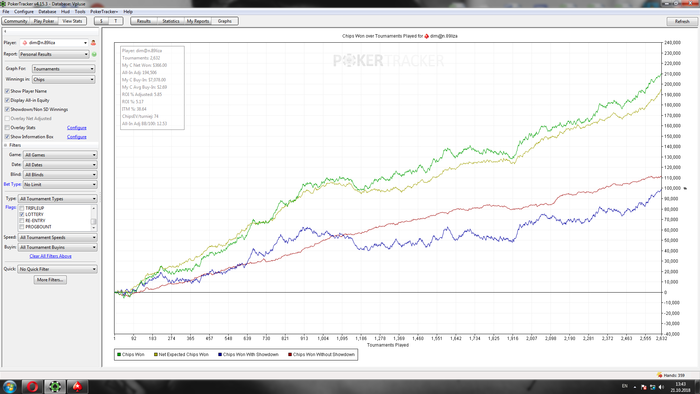Click the PokerStars icon in player field
700x394 pixels.
25,43
